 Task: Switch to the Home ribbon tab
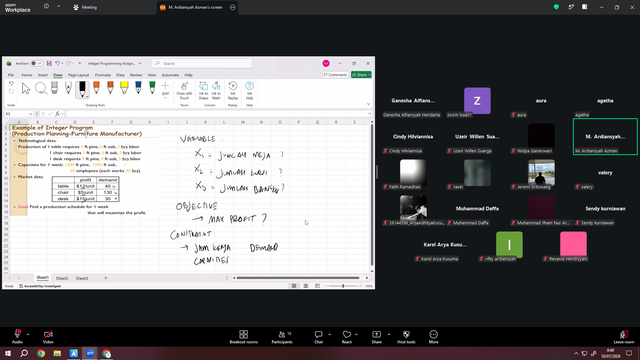tap(27, 75)
